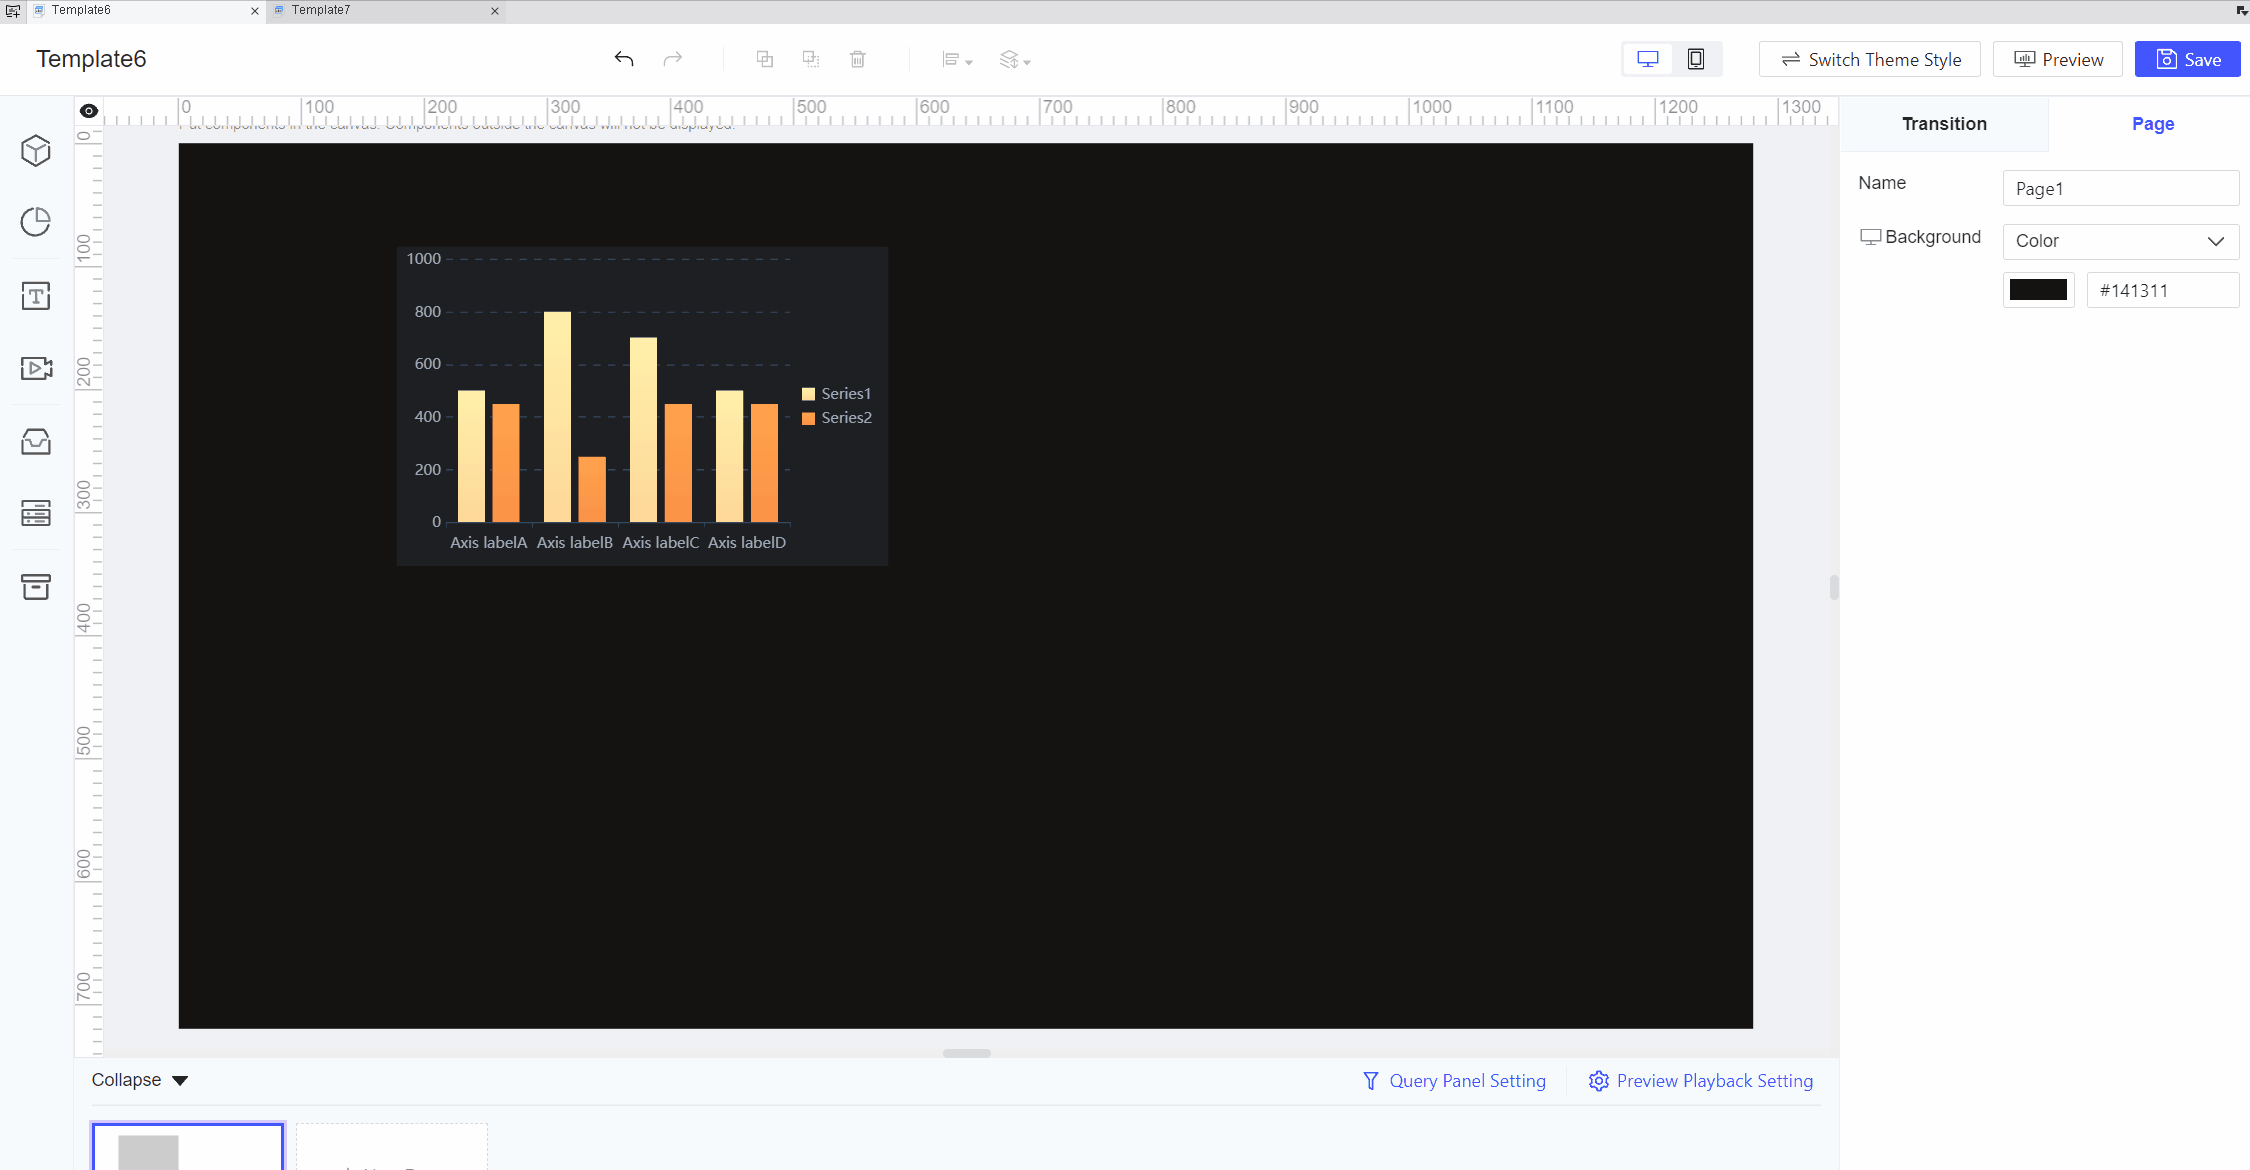The height and width of the screenshot is (1170, 2250).
Task: Click the canvas vertical scrollbar handle
Action: [x=1834, y=587]
